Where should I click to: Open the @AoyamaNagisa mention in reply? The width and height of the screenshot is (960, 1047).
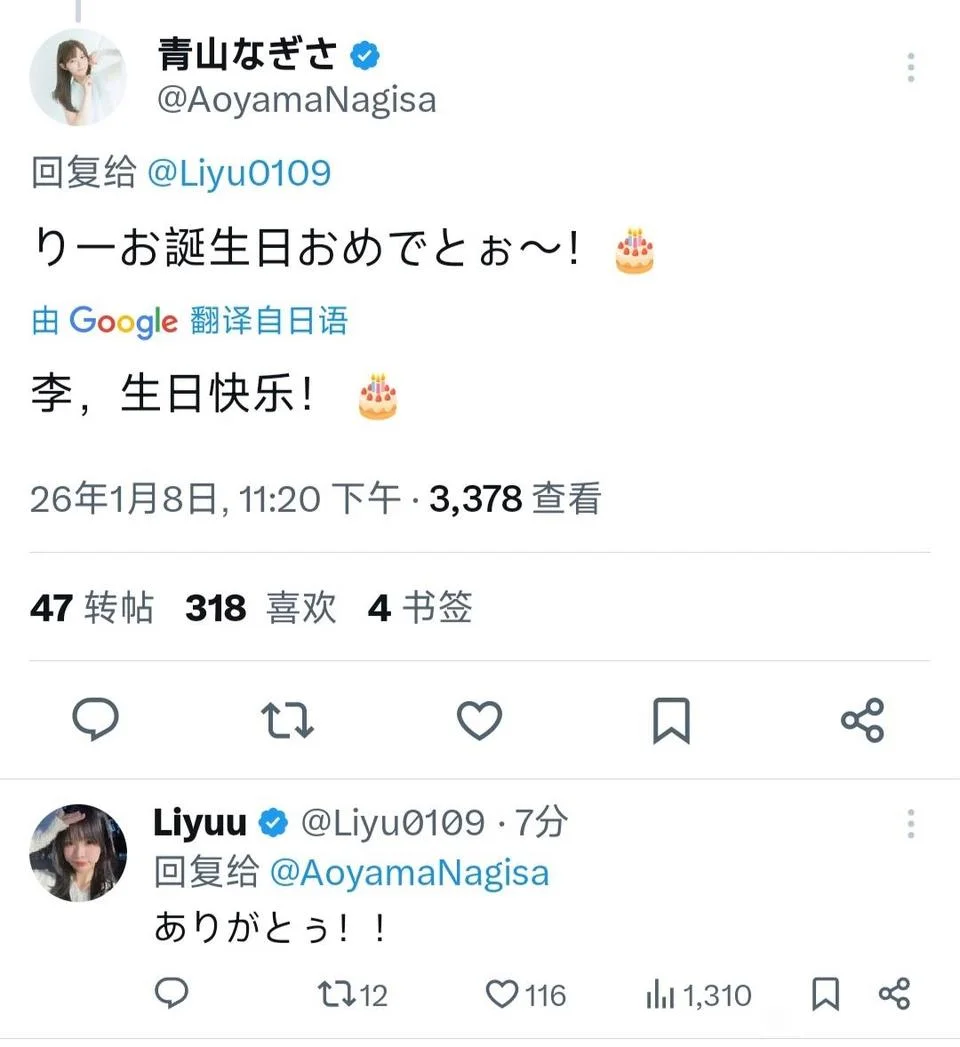(x=410, y=872)
